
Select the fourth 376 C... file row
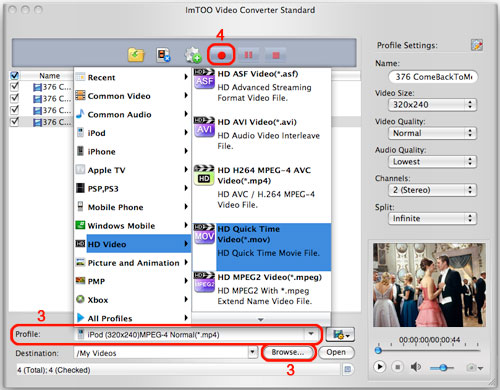point(41,122)
